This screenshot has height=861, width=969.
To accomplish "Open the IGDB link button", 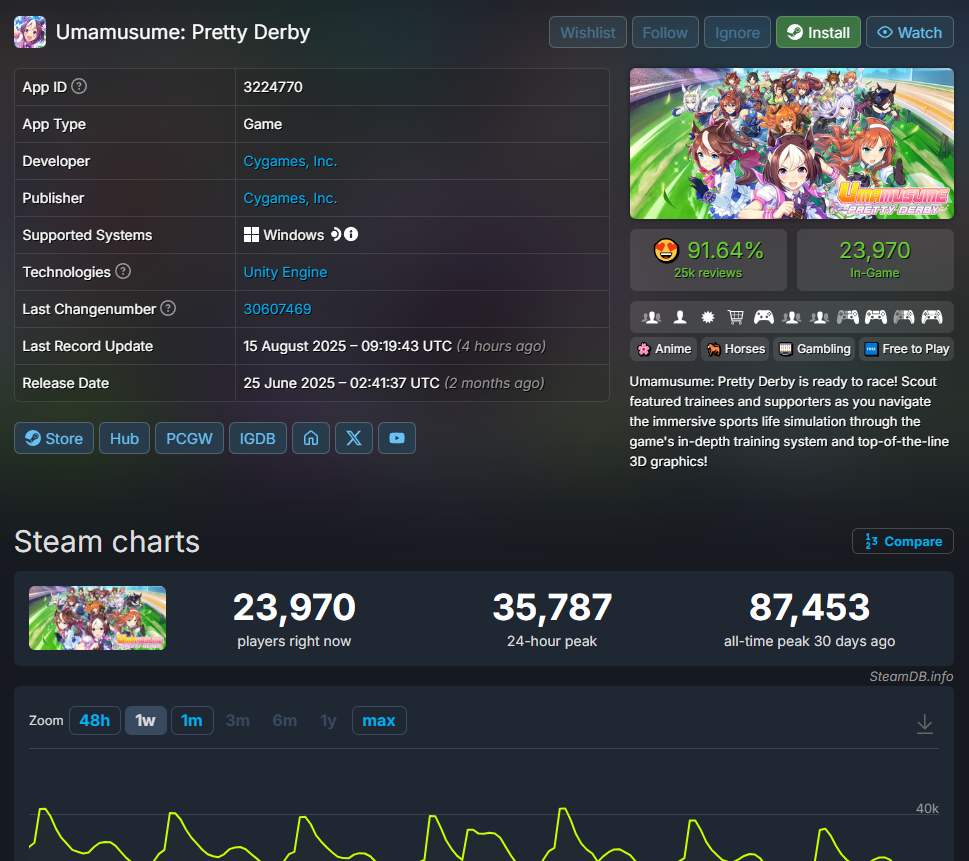I will (x=258, y=438).
